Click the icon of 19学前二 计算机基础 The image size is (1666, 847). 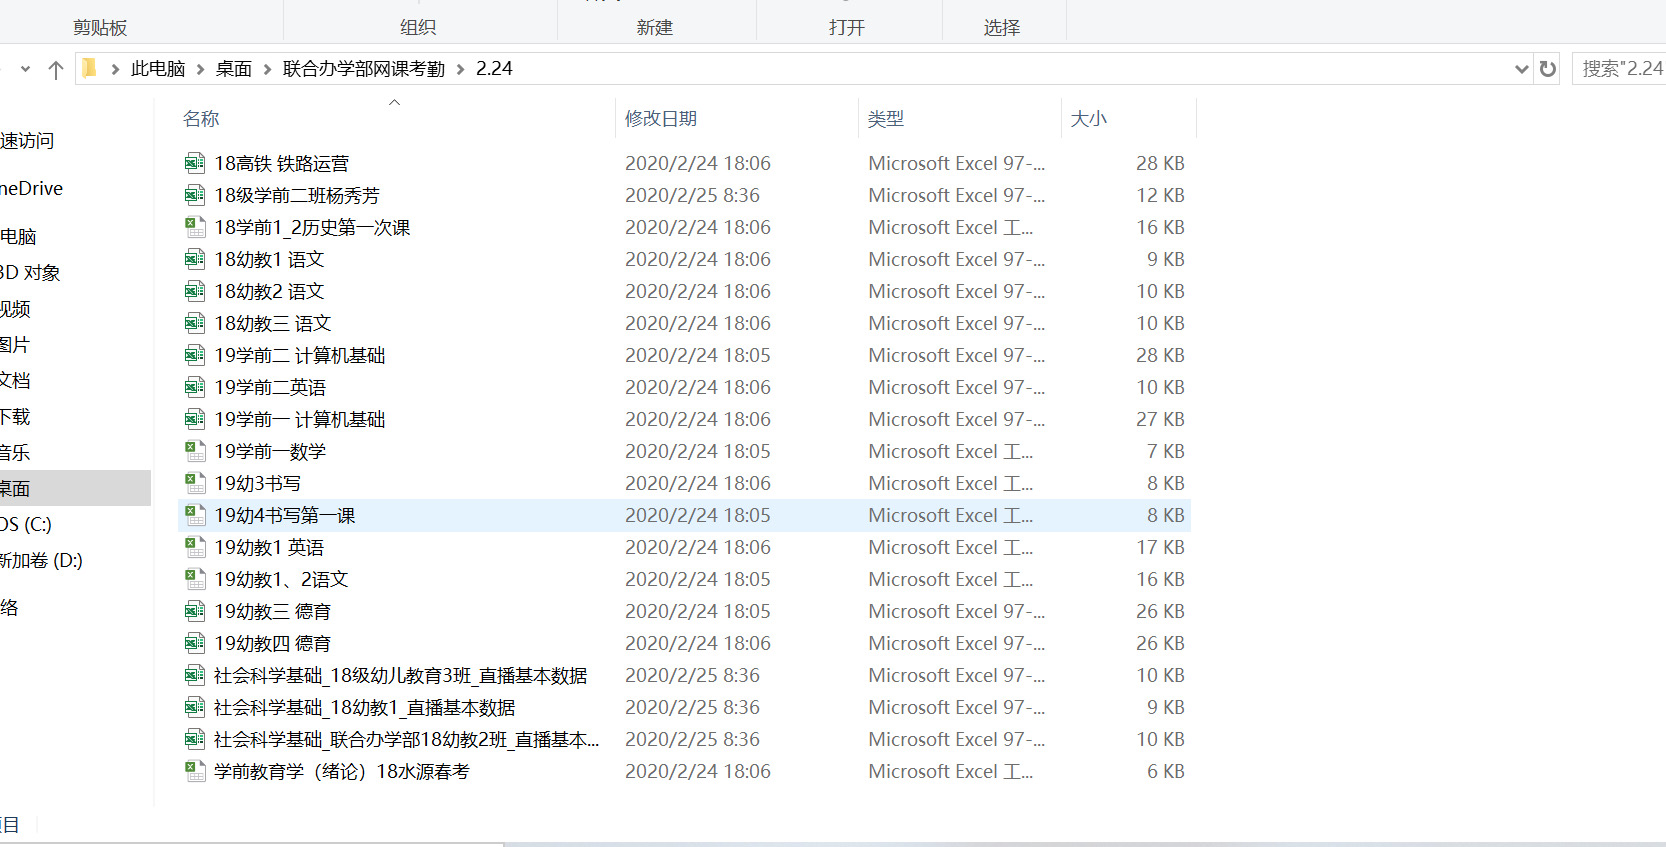pos(195,355)
